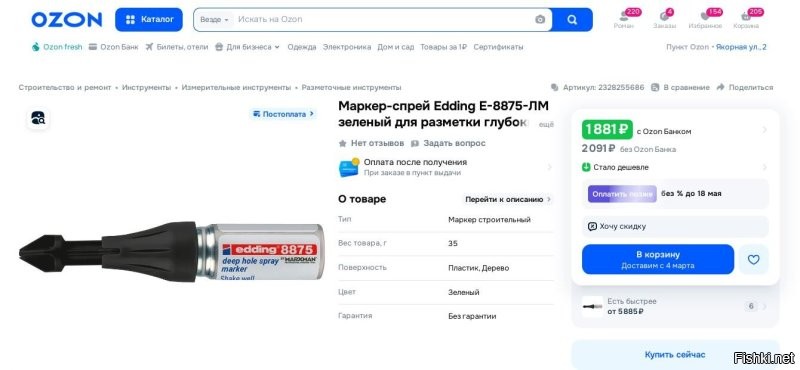Open the Дом и сад category

coord(395,47)
